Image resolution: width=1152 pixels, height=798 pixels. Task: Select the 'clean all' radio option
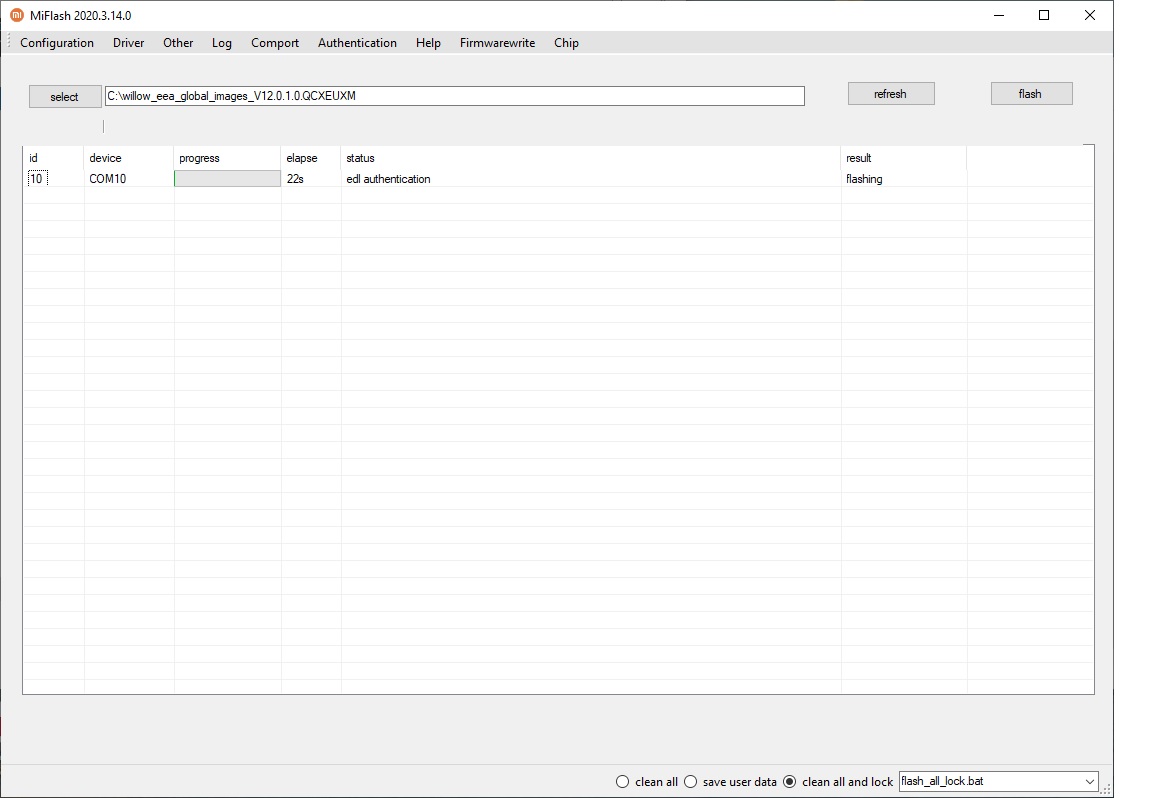[623, 782]
